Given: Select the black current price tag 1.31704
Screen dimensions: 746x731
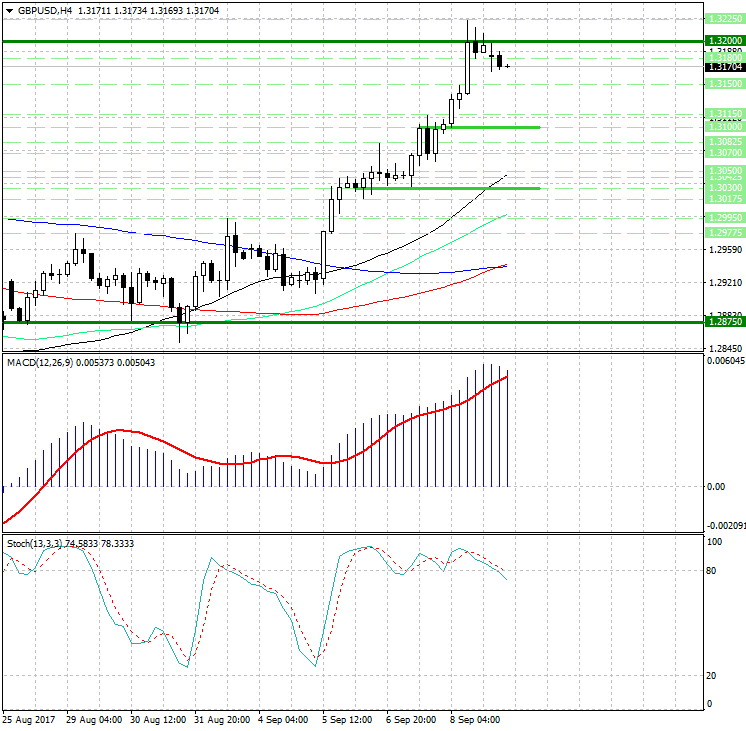Looking at the screenshot, I should pyautogui.click(x=723, y=67).
